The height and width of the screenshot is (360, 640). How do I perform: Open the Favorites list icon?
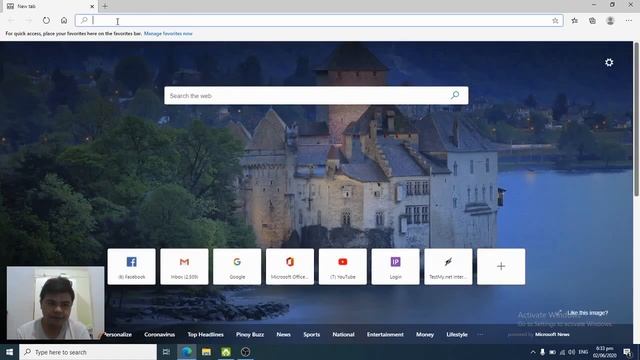[574, 20]
